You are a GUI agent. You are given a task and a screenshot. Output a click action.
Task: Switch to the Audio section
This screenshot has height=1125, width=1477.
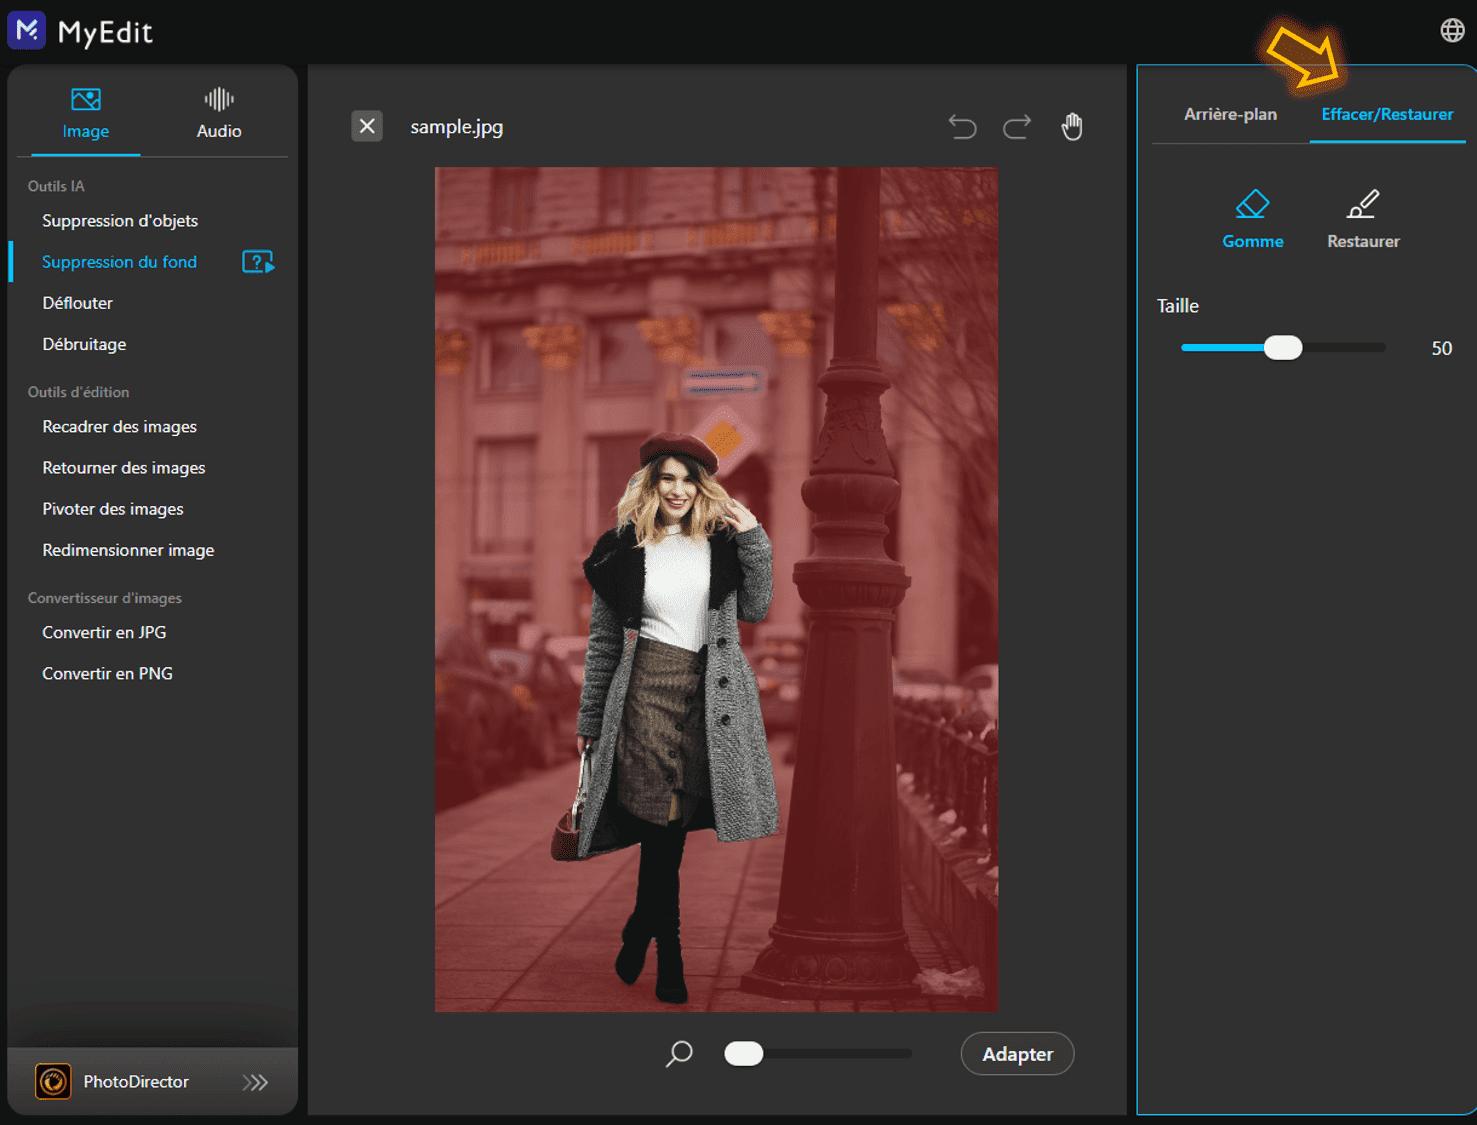pos(217,112)
